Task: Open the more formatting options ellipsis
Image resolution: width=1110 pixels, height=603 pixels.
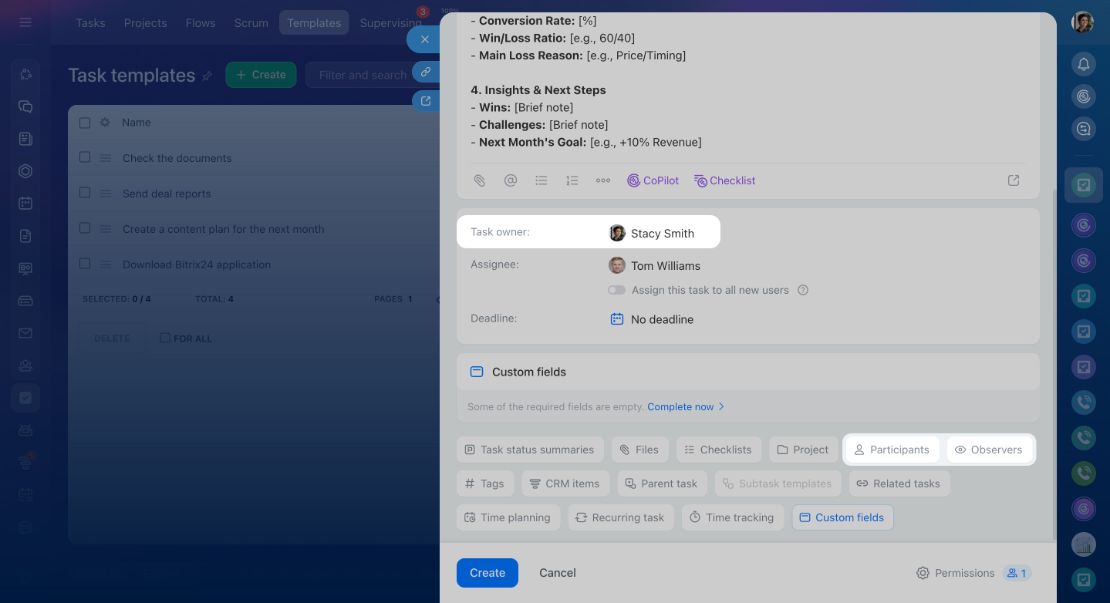Action: [603, 180]
